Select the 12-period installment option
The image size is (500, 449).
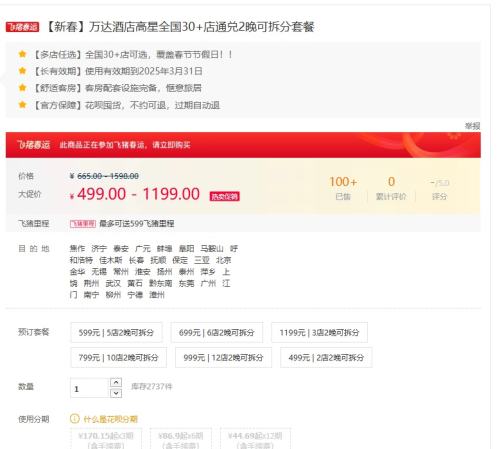click(x=255, y=439)
